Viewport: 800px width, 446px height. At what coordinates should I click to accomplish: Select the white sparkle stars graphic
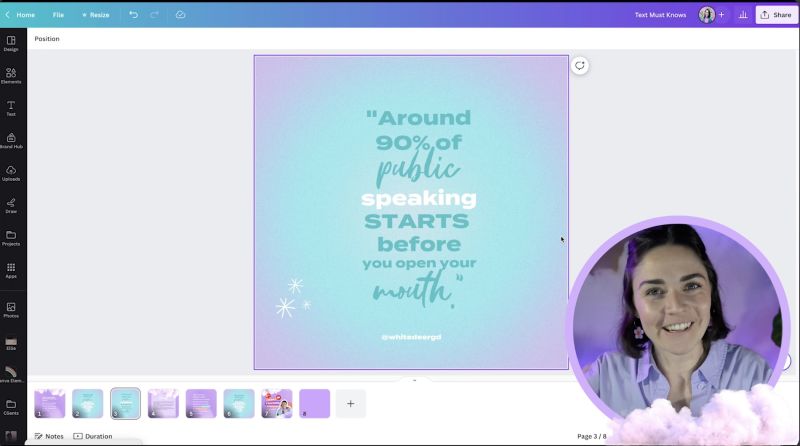tap(293, 298)
